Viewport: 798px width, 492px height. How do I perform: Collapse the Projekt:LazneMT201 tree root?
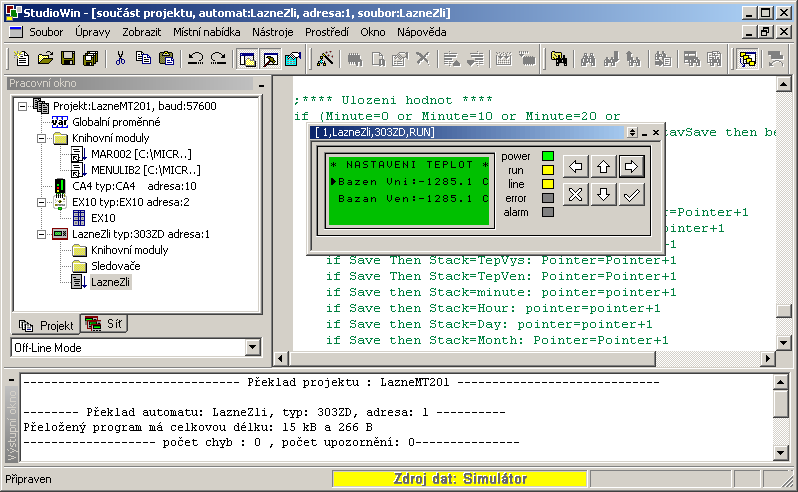point(22,106)
